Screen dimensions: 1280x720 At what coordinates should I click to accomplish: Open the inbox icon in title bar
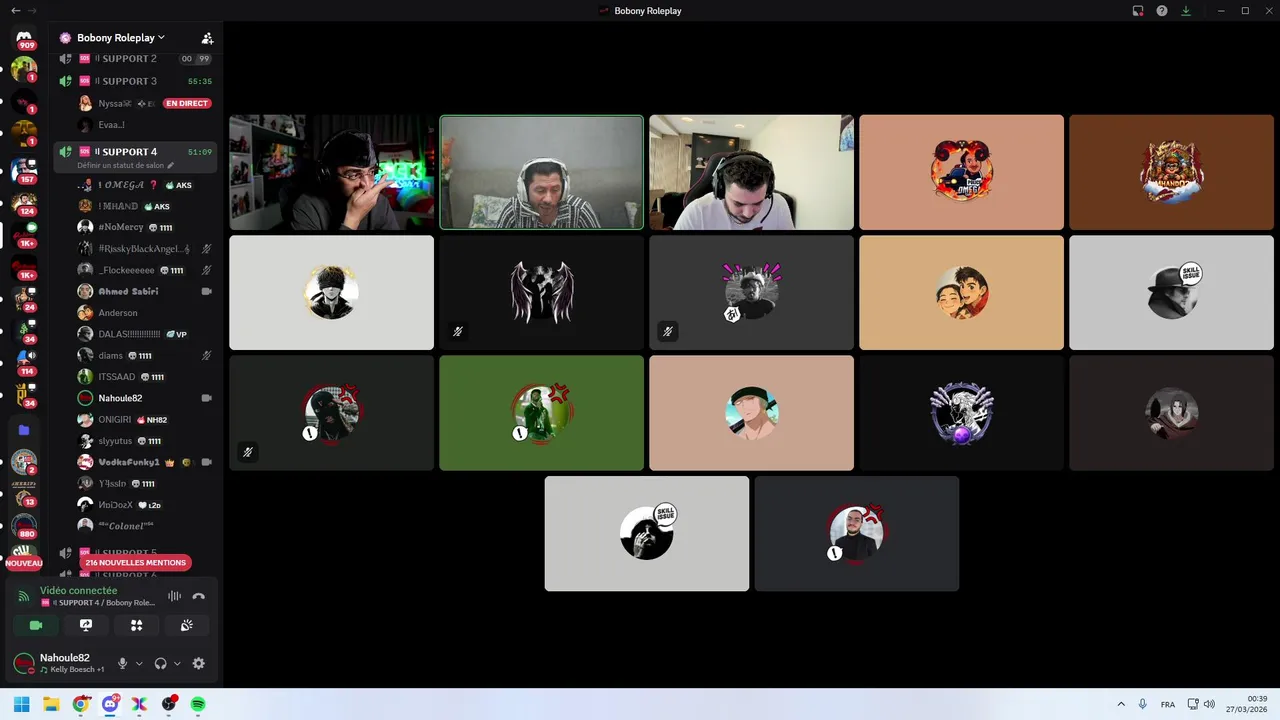click(1138, 10)
